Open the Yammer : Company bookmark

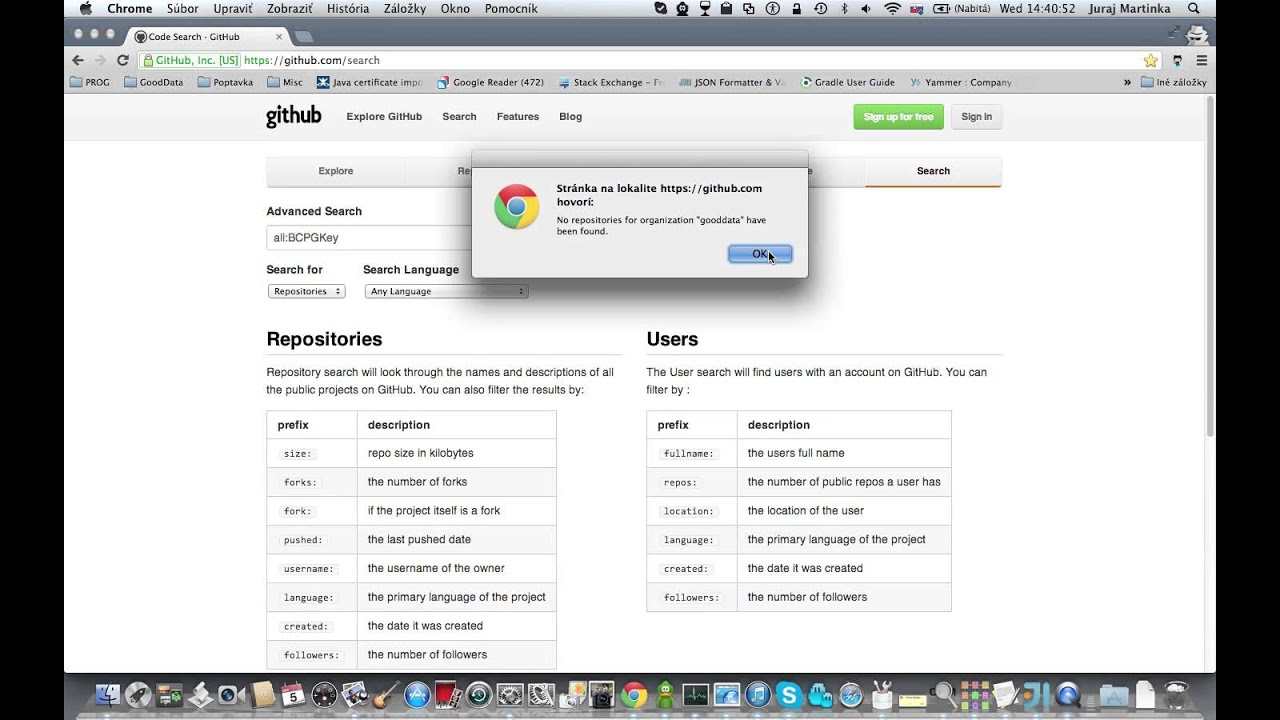pos(961,82)
